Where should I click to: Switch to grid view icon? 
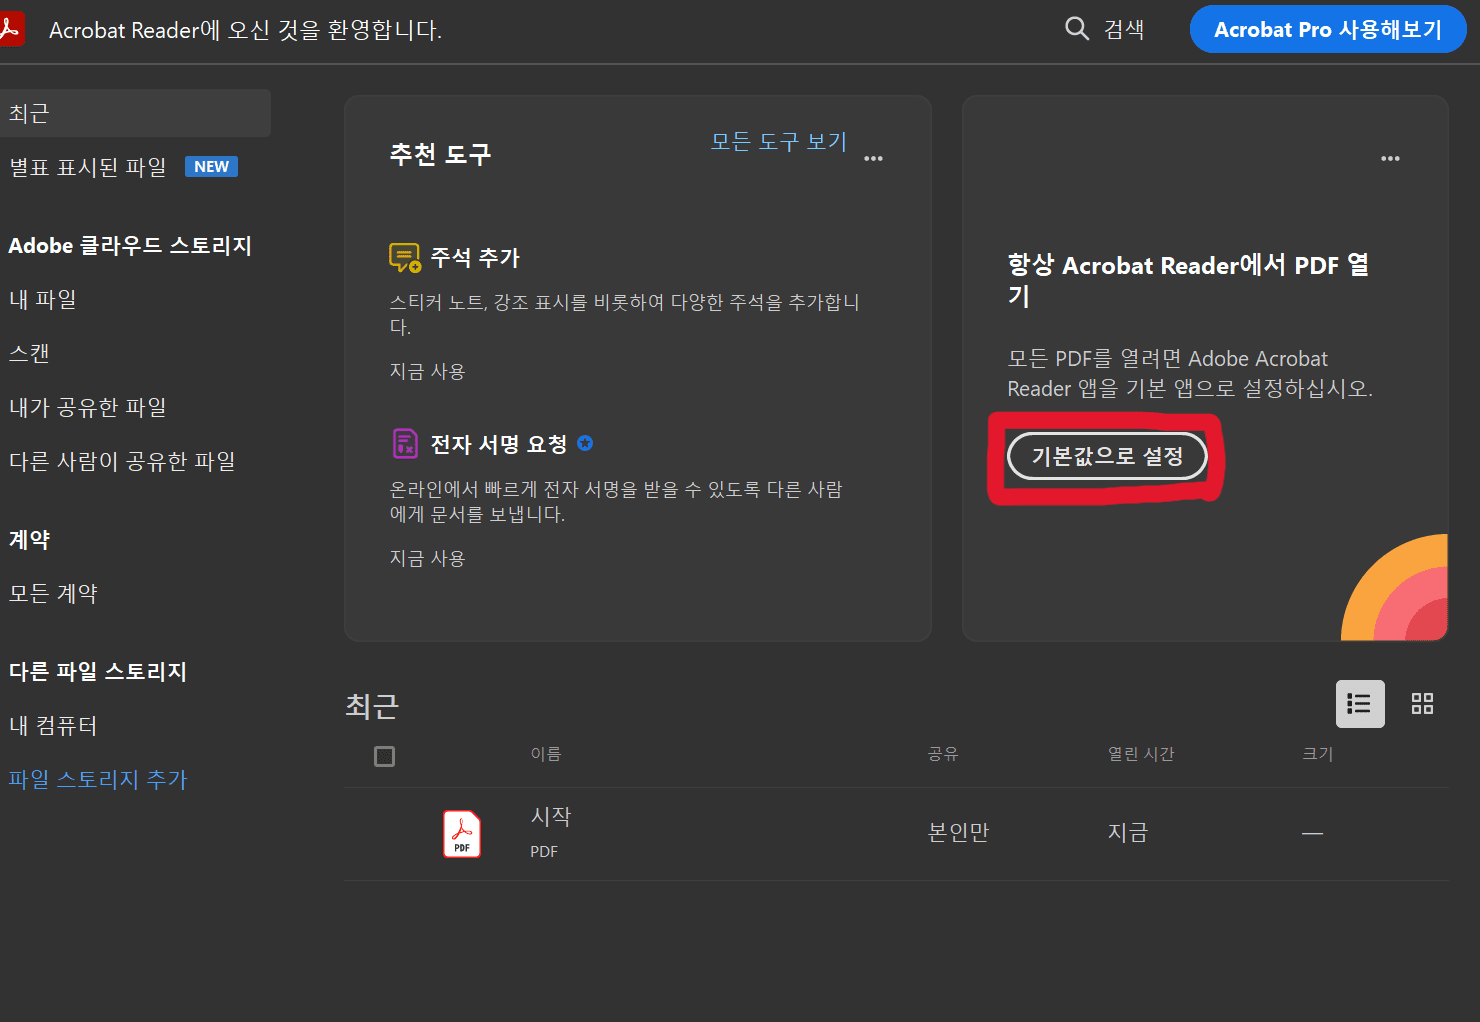(x=1422, y=703)
